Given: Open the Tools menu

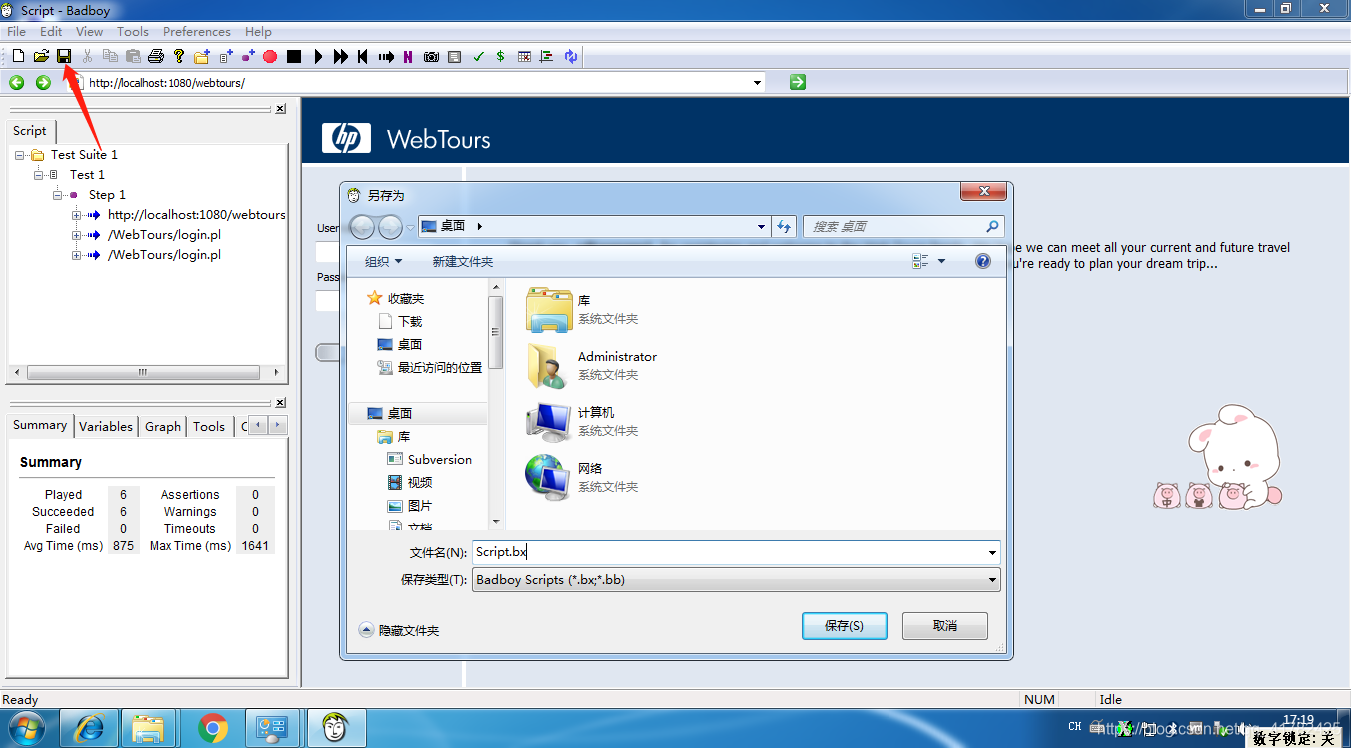Looking at the screenshot, I should coord(133,31).
